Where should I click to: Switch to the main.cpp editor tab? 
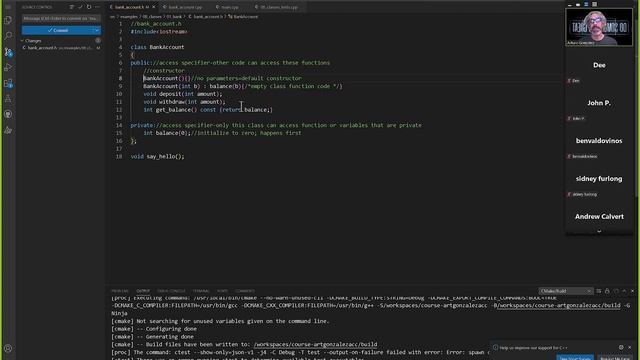point(228,7)
